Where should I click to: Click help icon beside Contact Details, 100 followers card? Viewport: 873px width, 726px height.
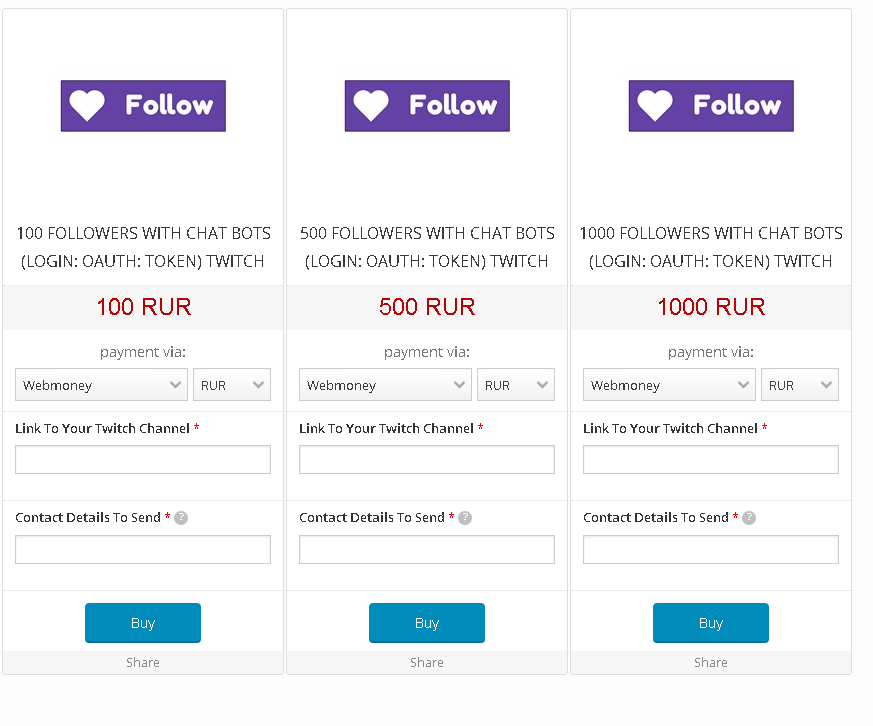point(181,518)
